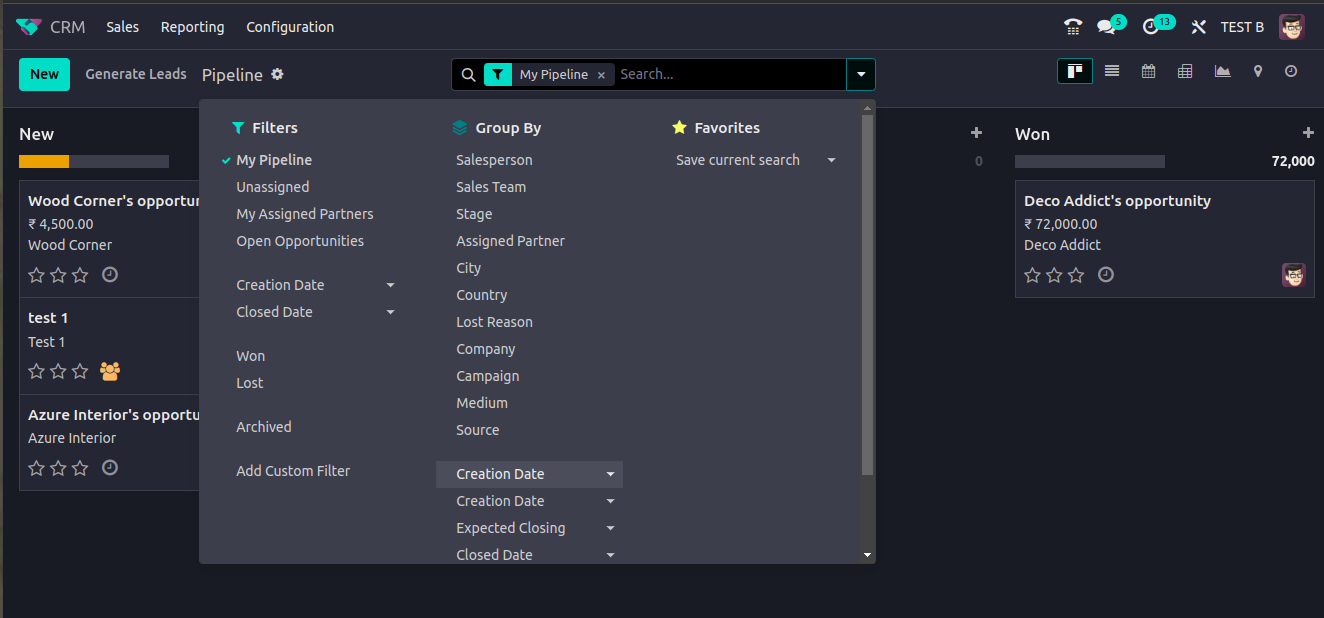Click Generate Leads button

(136, 74)
